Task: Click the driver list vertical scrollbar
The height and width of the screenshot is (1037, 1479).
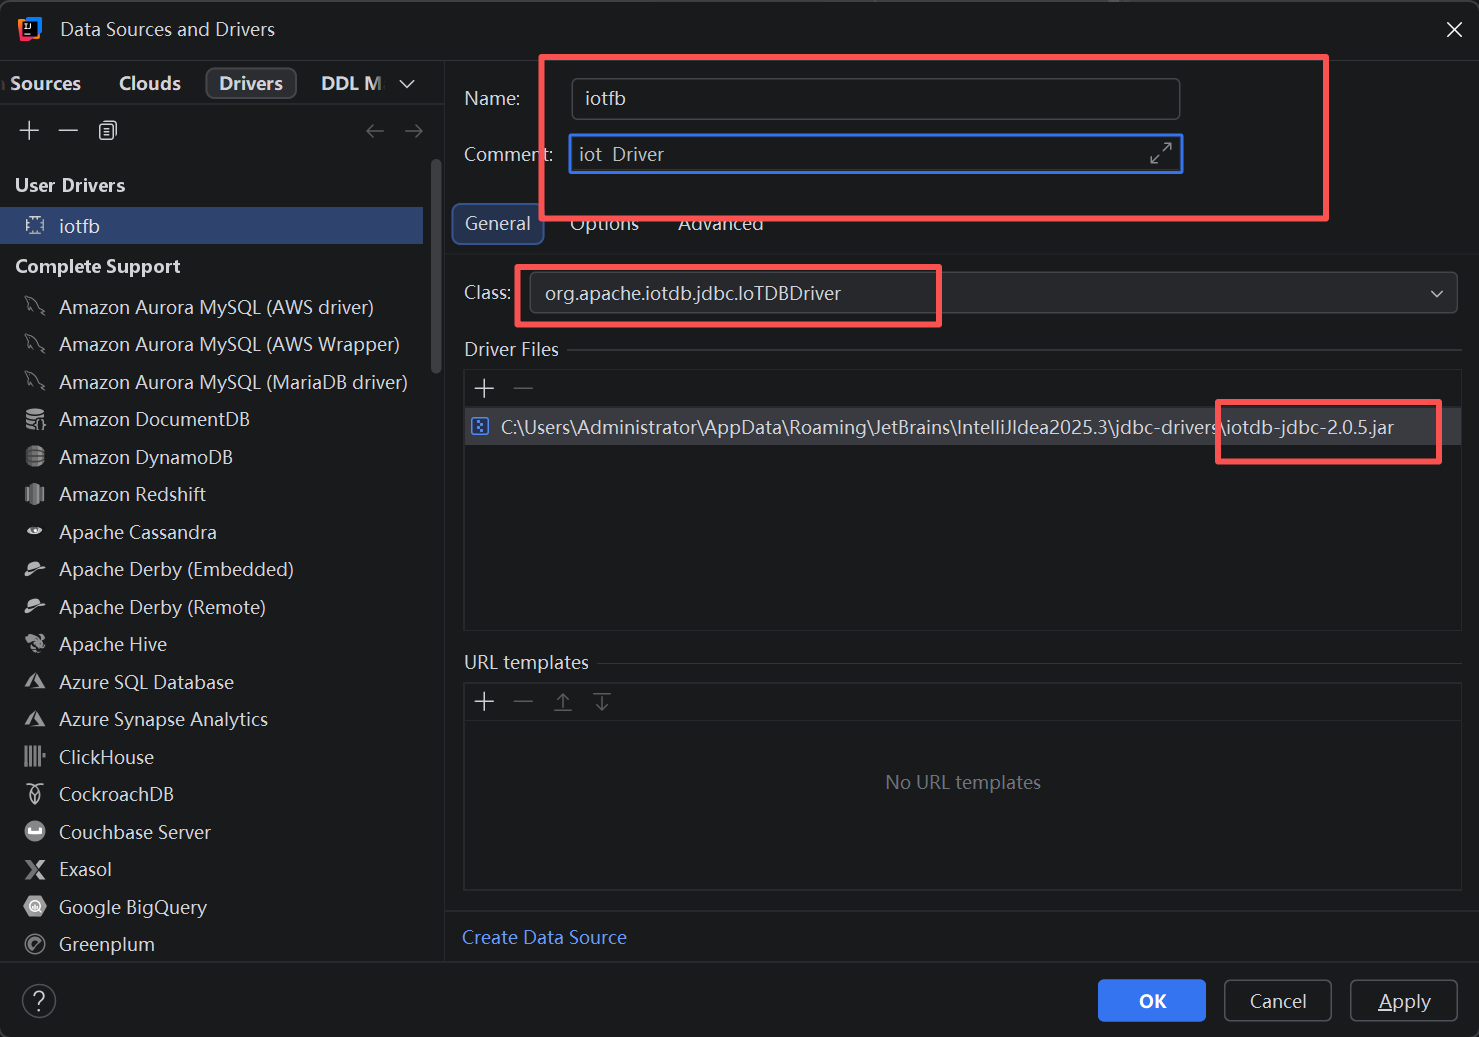Action: pyautogui.click(x=436, y=265)
